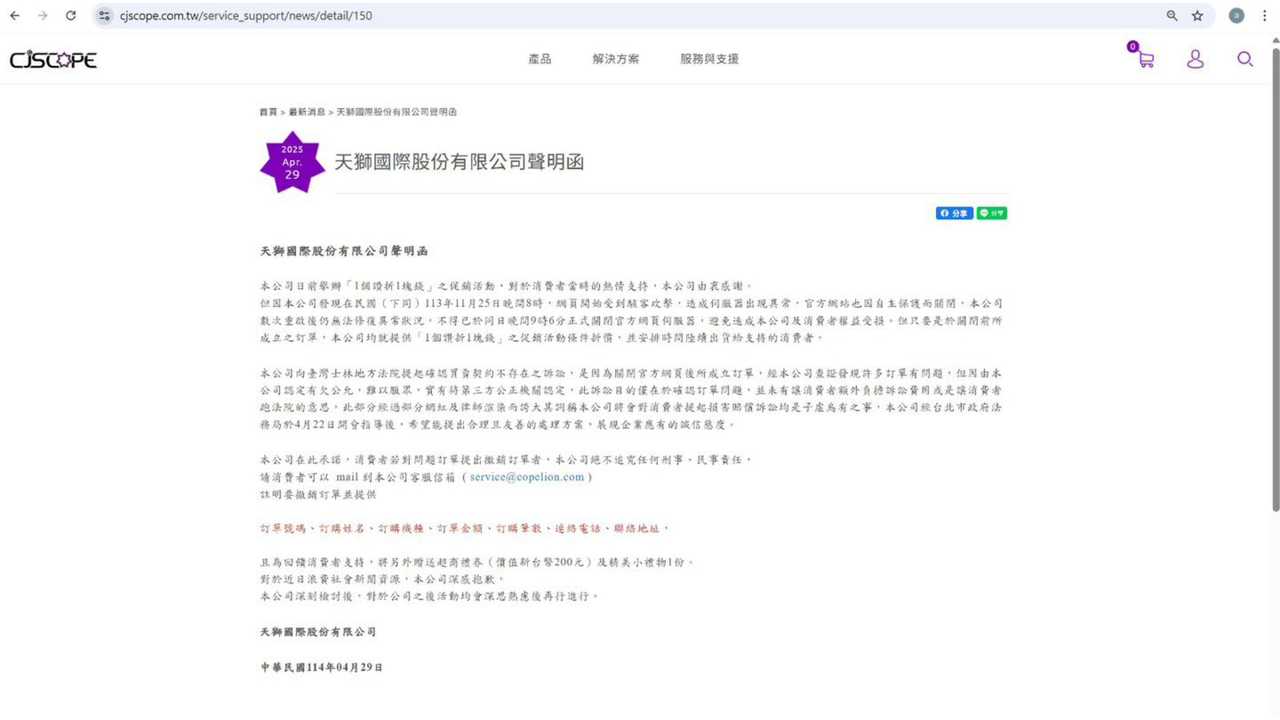This screenshot has height=720, width=1280.
Task: Open site search magnifier icon
Action: pos(1245,59)
